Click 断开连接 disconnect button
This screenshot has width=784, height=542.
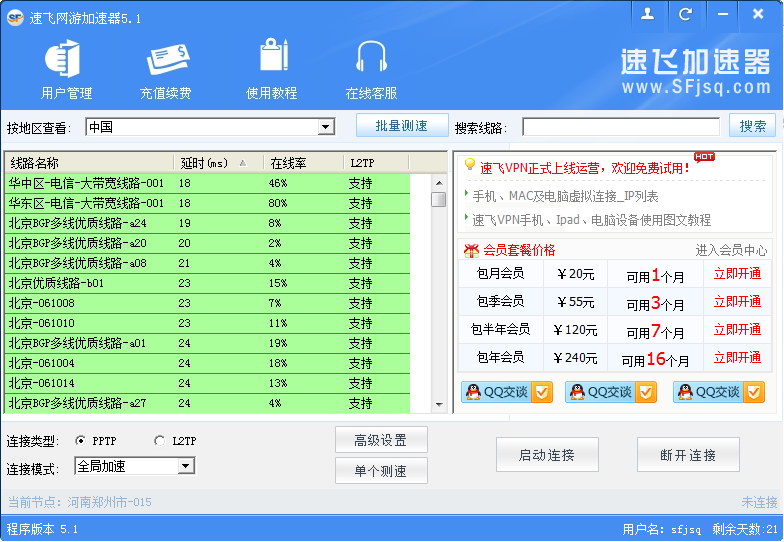[688, 455]
